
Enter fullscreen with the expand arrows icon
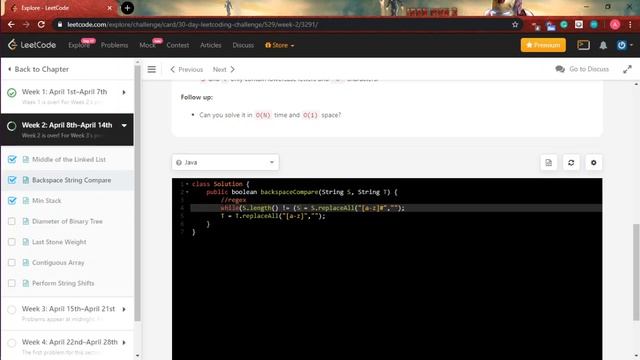click(627, 69)
